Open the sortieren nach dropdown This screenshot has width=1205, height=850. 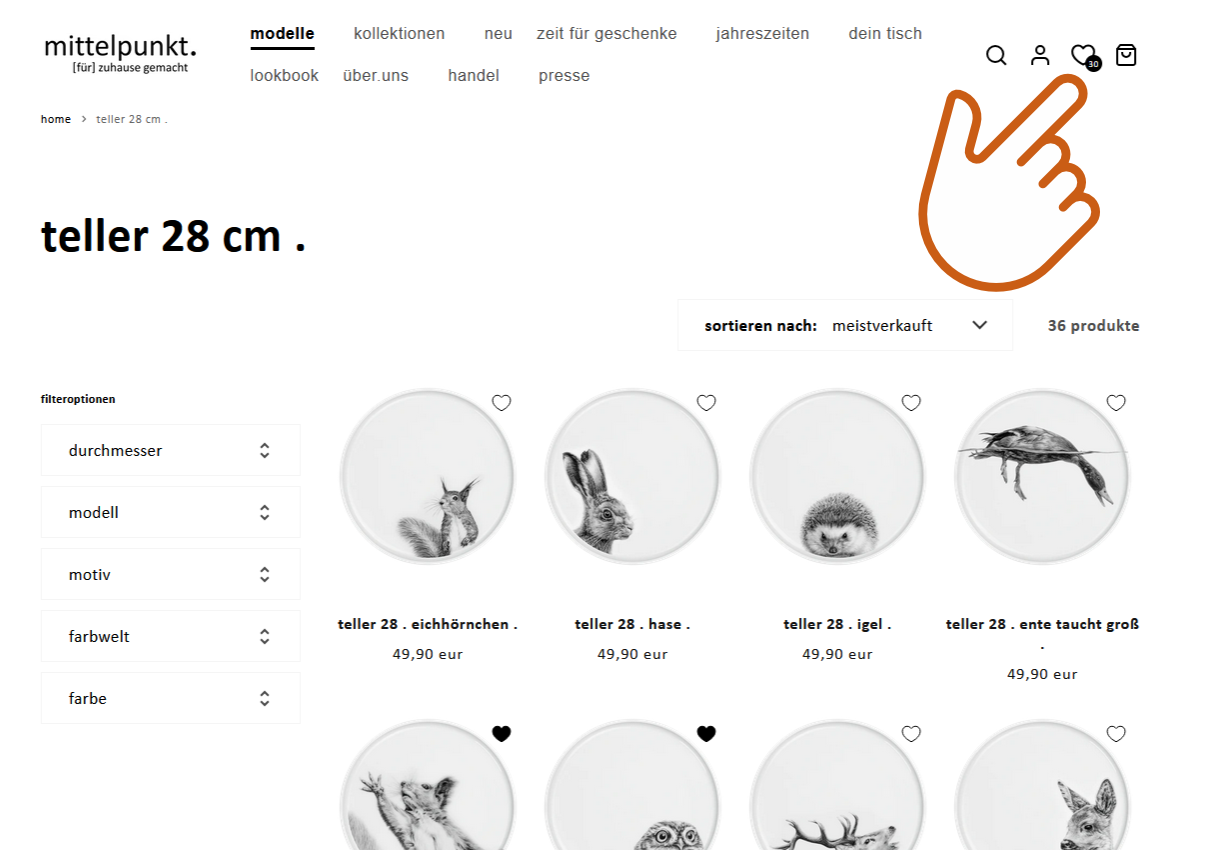[845, 325]
